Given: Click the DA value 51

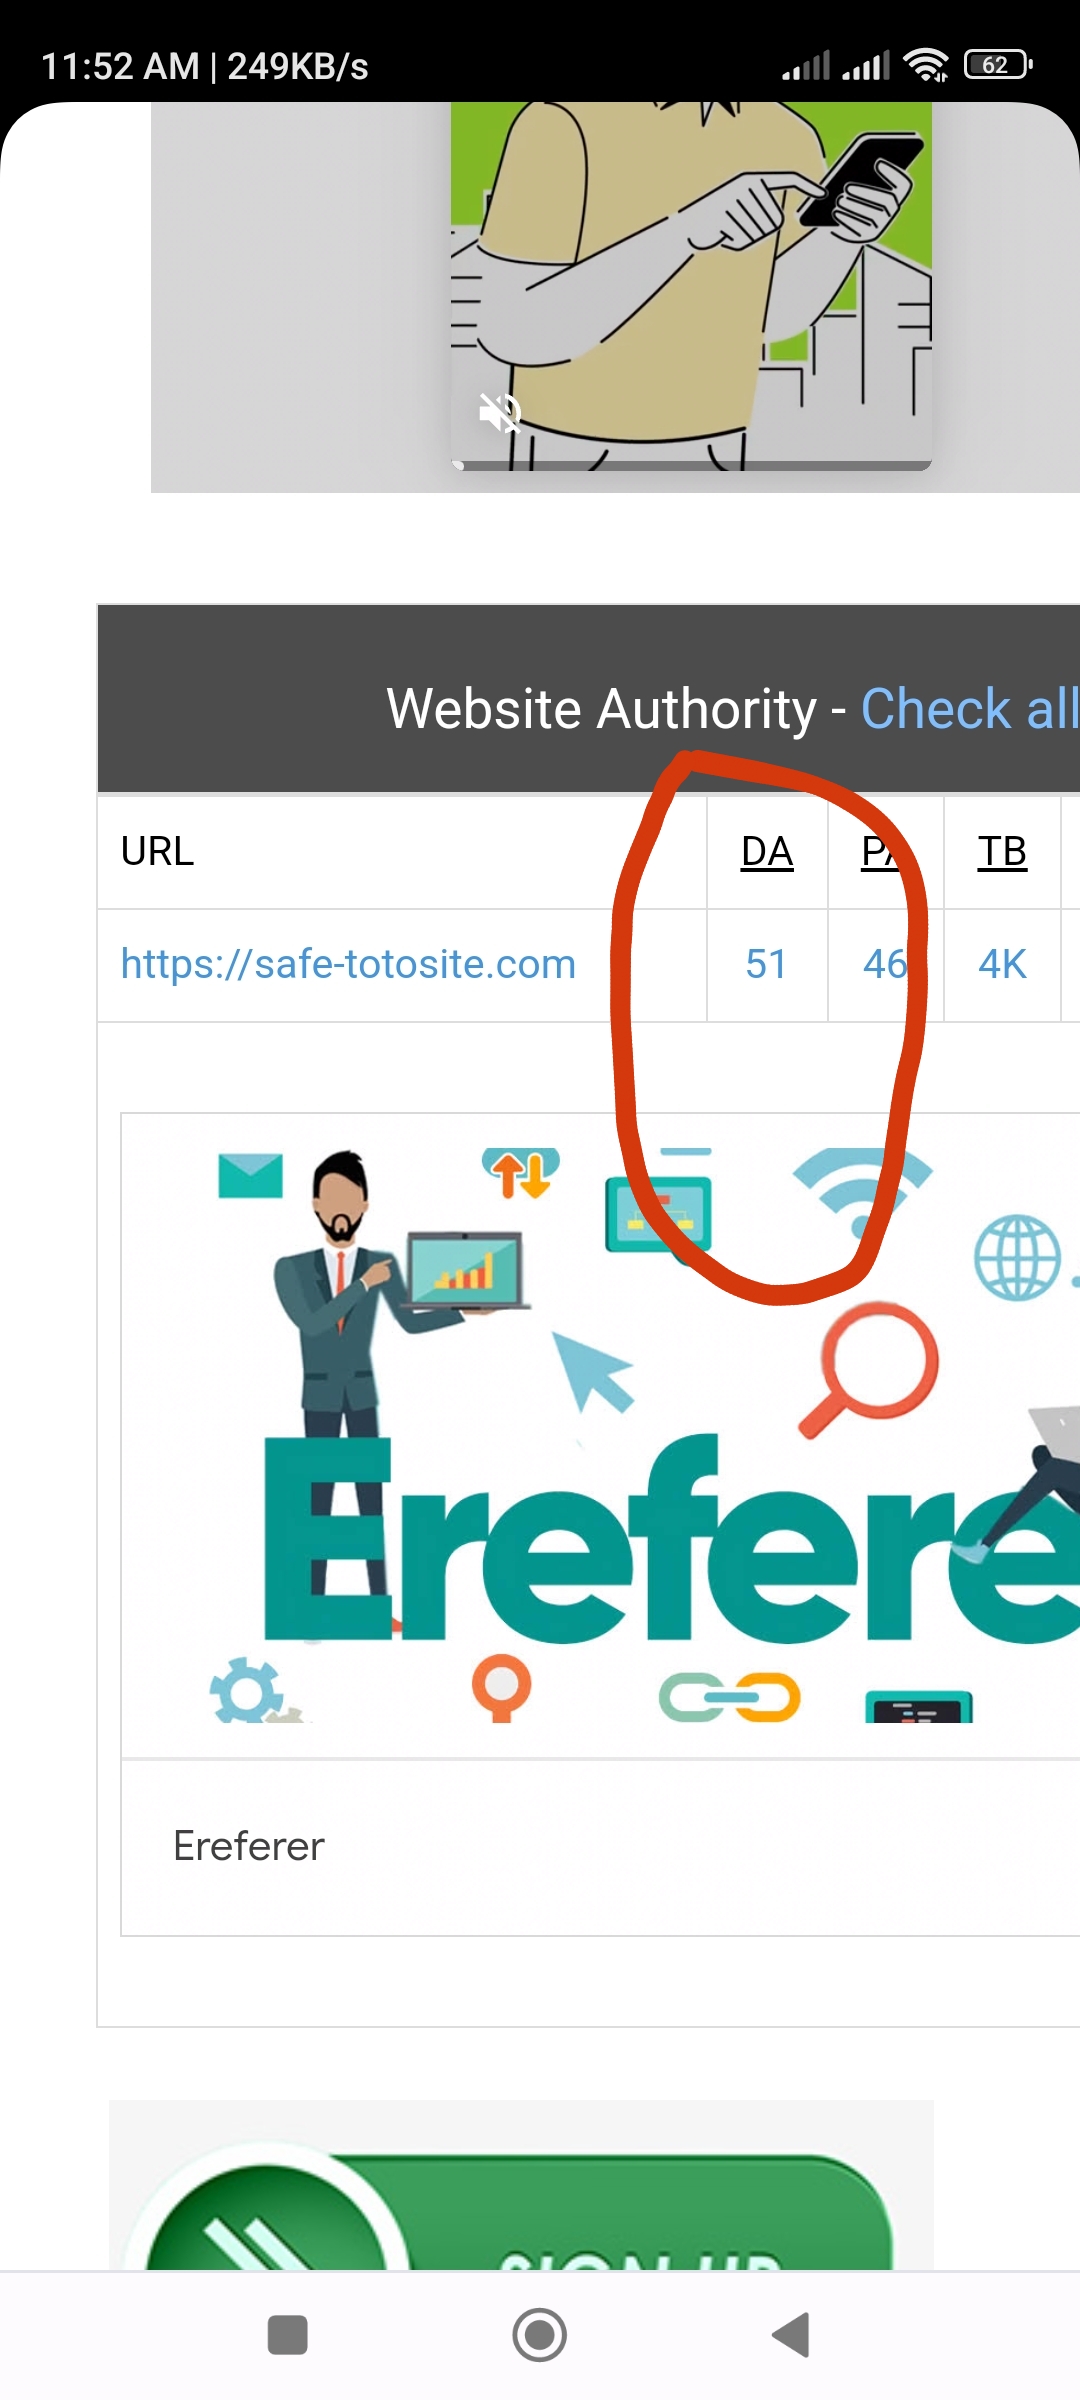Looking at the screenshot, I should pyautogui.click(x=766, y=964).
